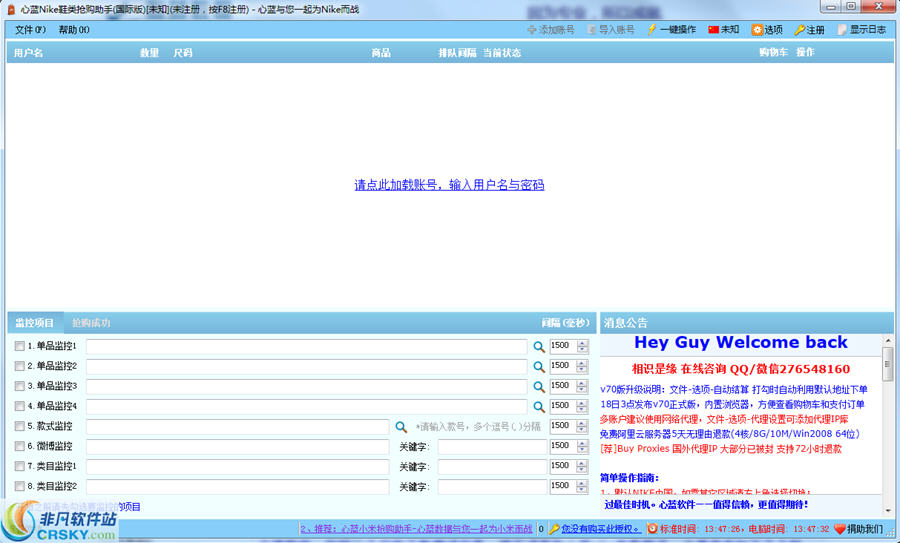900x543 pixels.
Task: Enable 5. 款式监控 checkbox
Action: pyautogui.click(x=20, y=426)
